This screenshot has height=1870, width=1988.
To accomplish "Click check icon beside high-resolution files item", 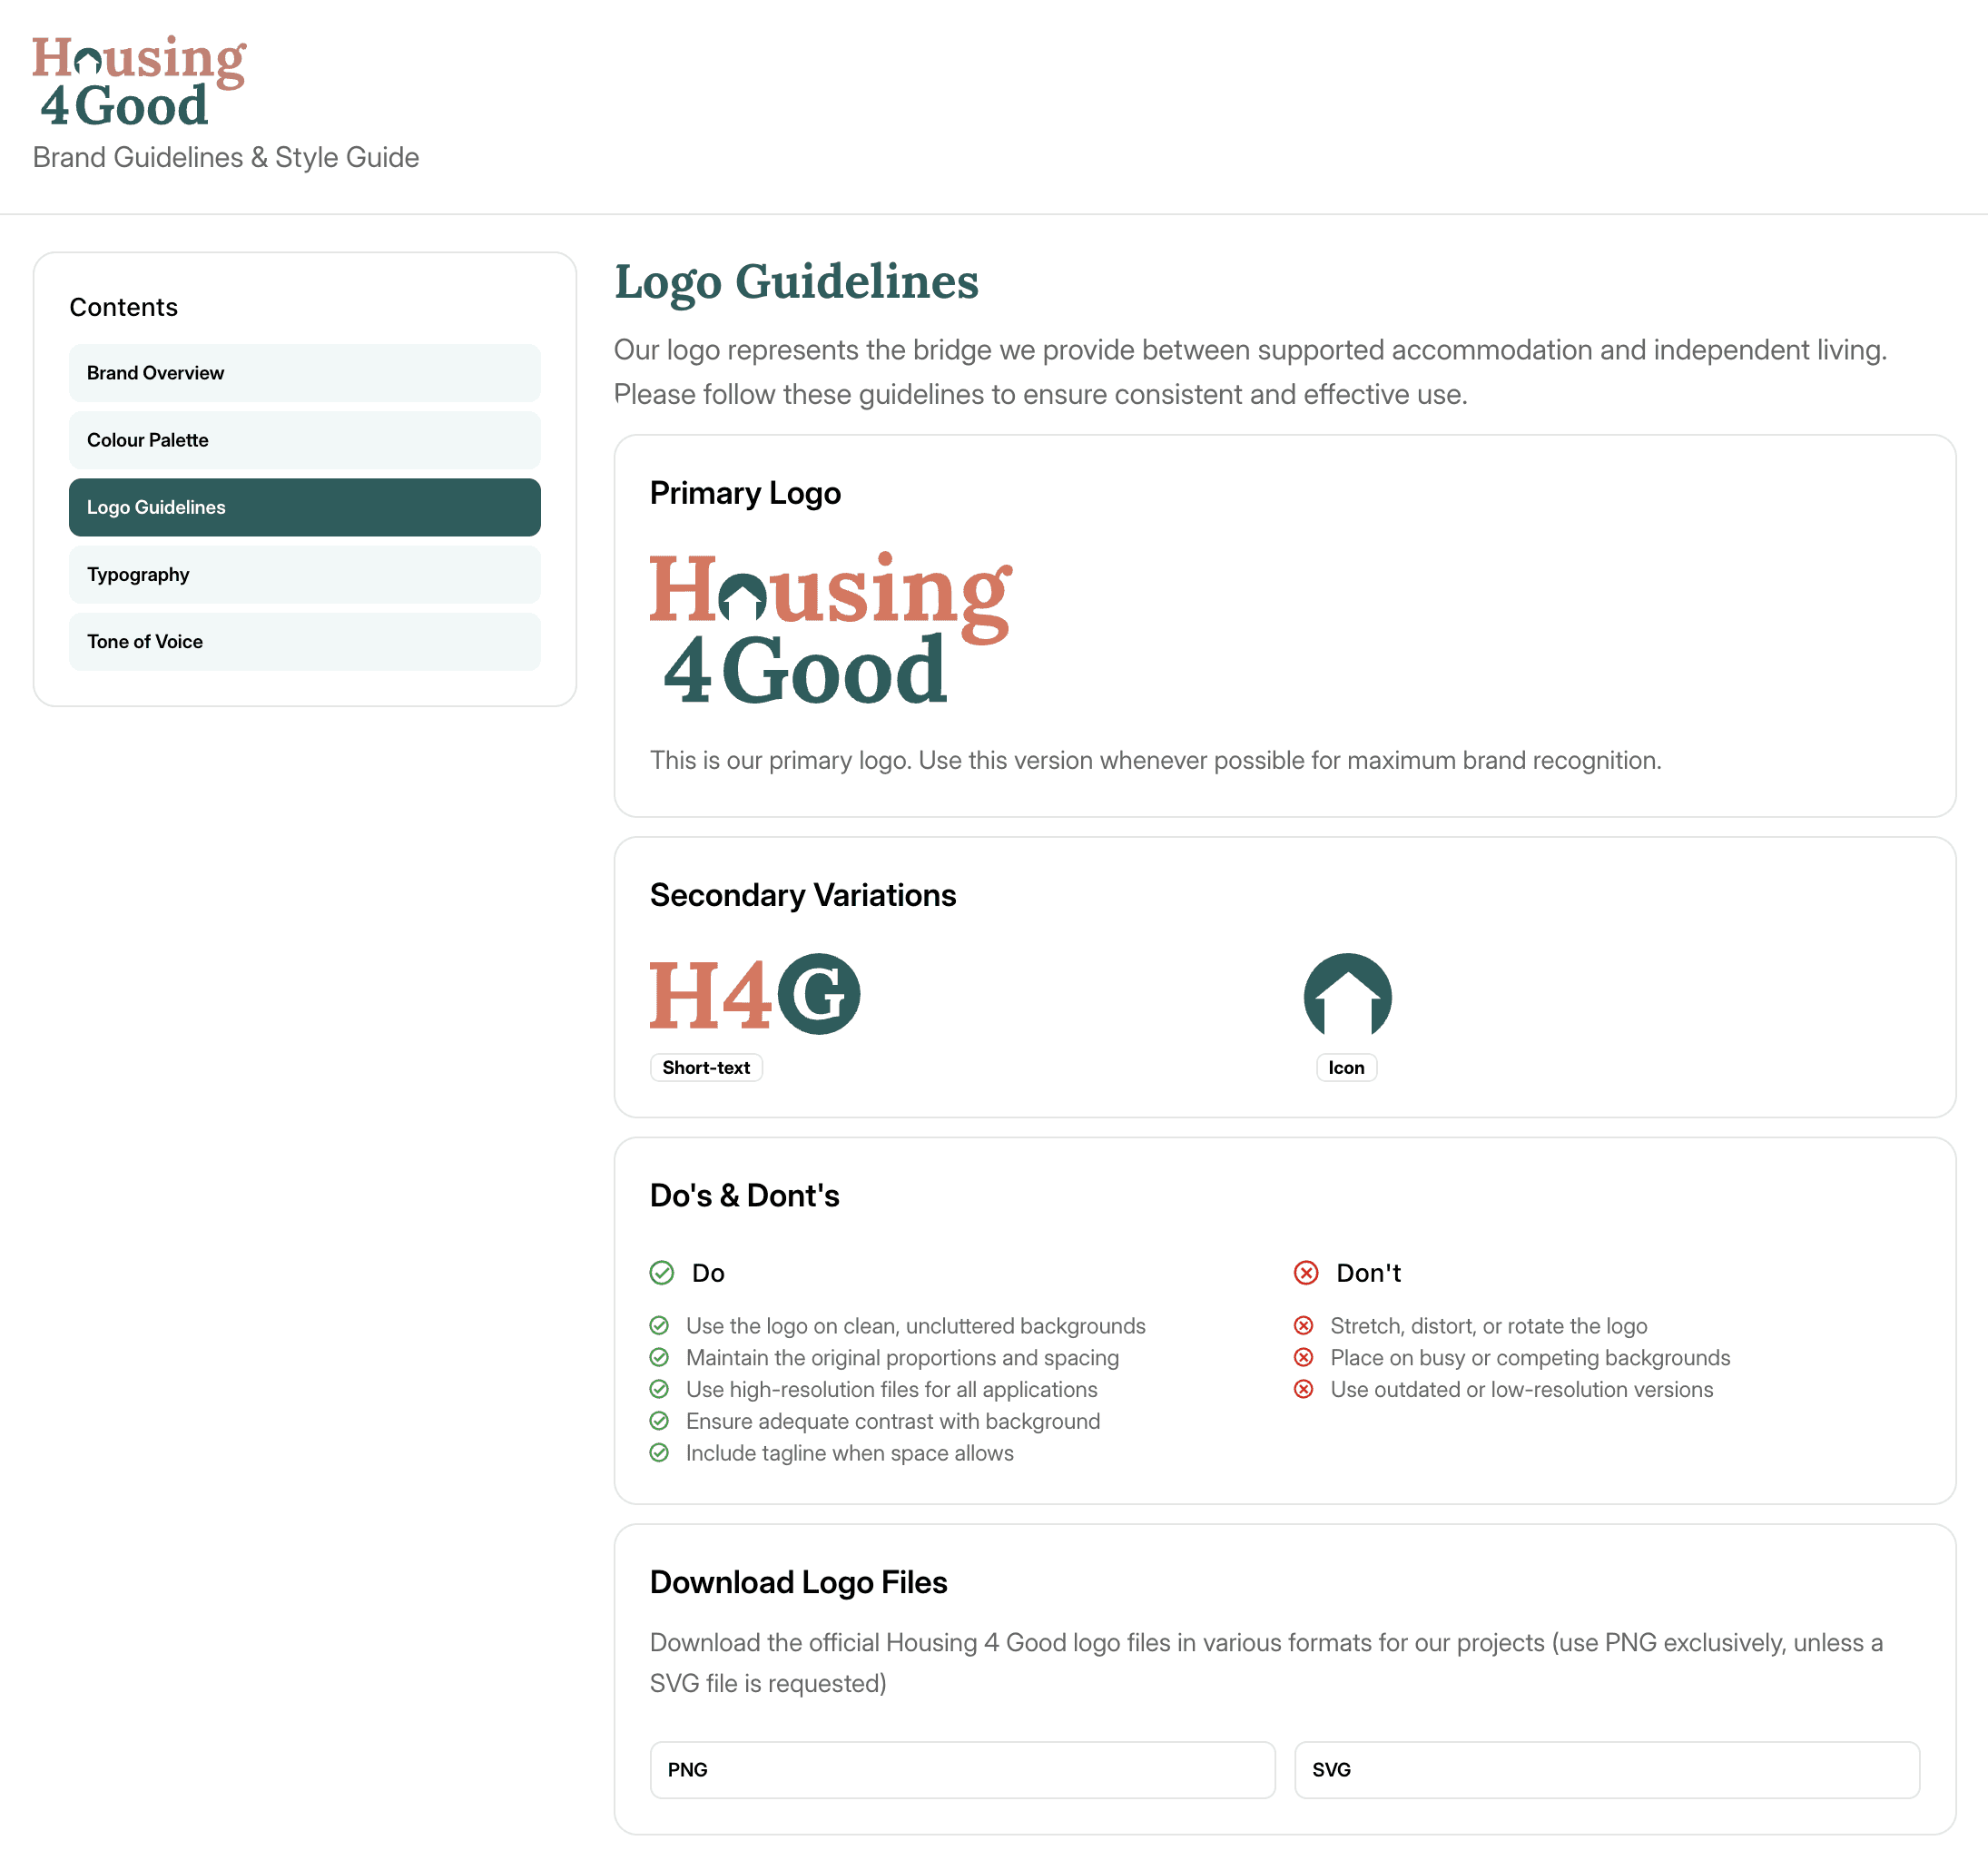I will [x=659, y=1389].
